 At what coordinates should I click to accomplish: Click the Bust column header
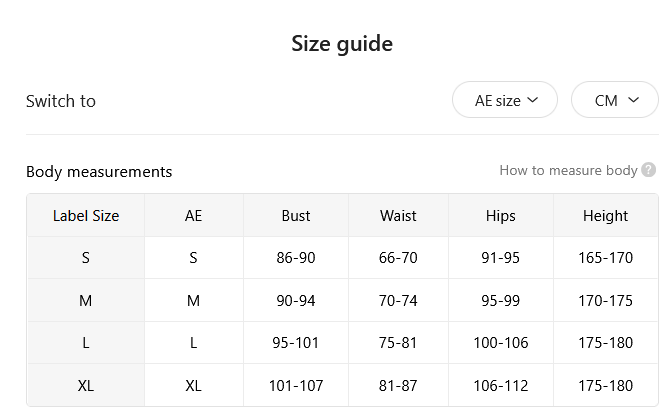[296, 216]
